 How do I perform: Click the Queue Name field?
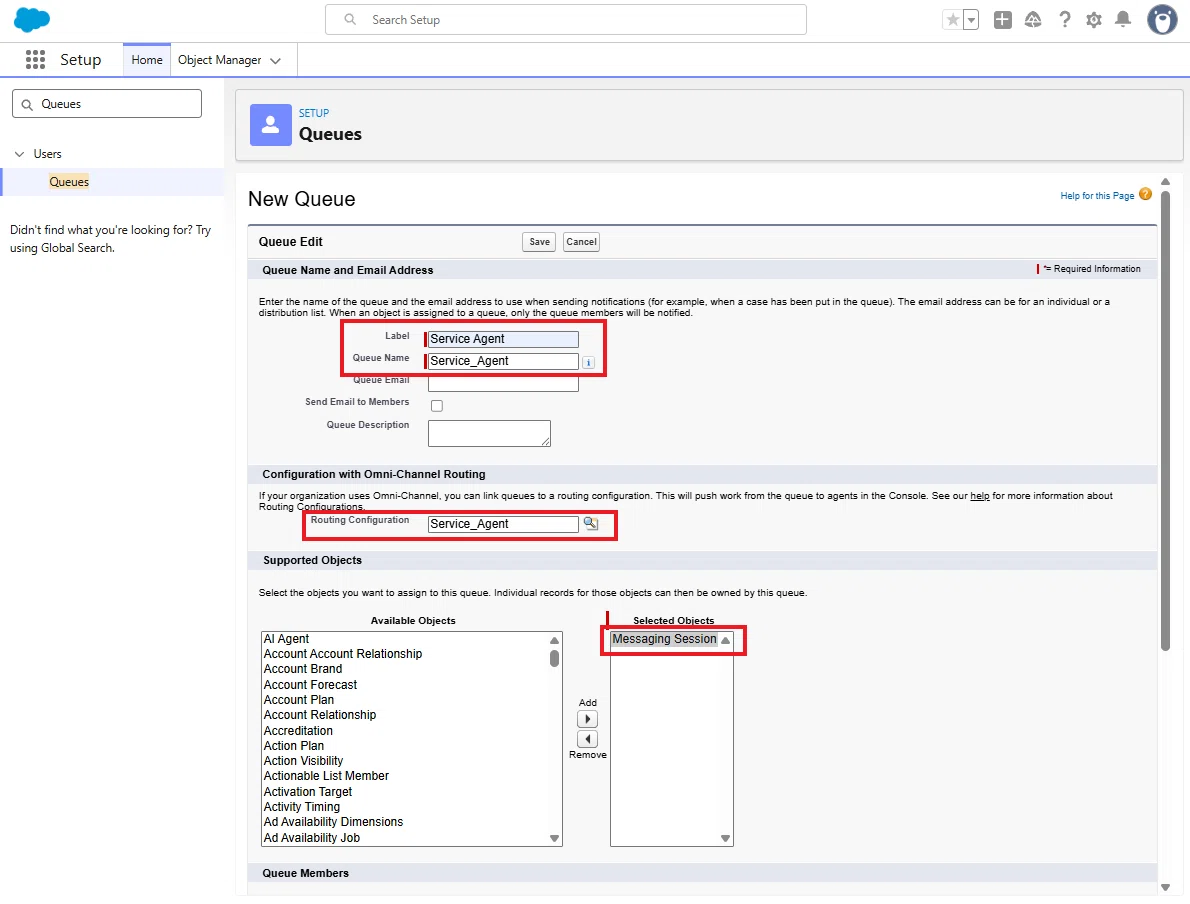click(503, 361)
